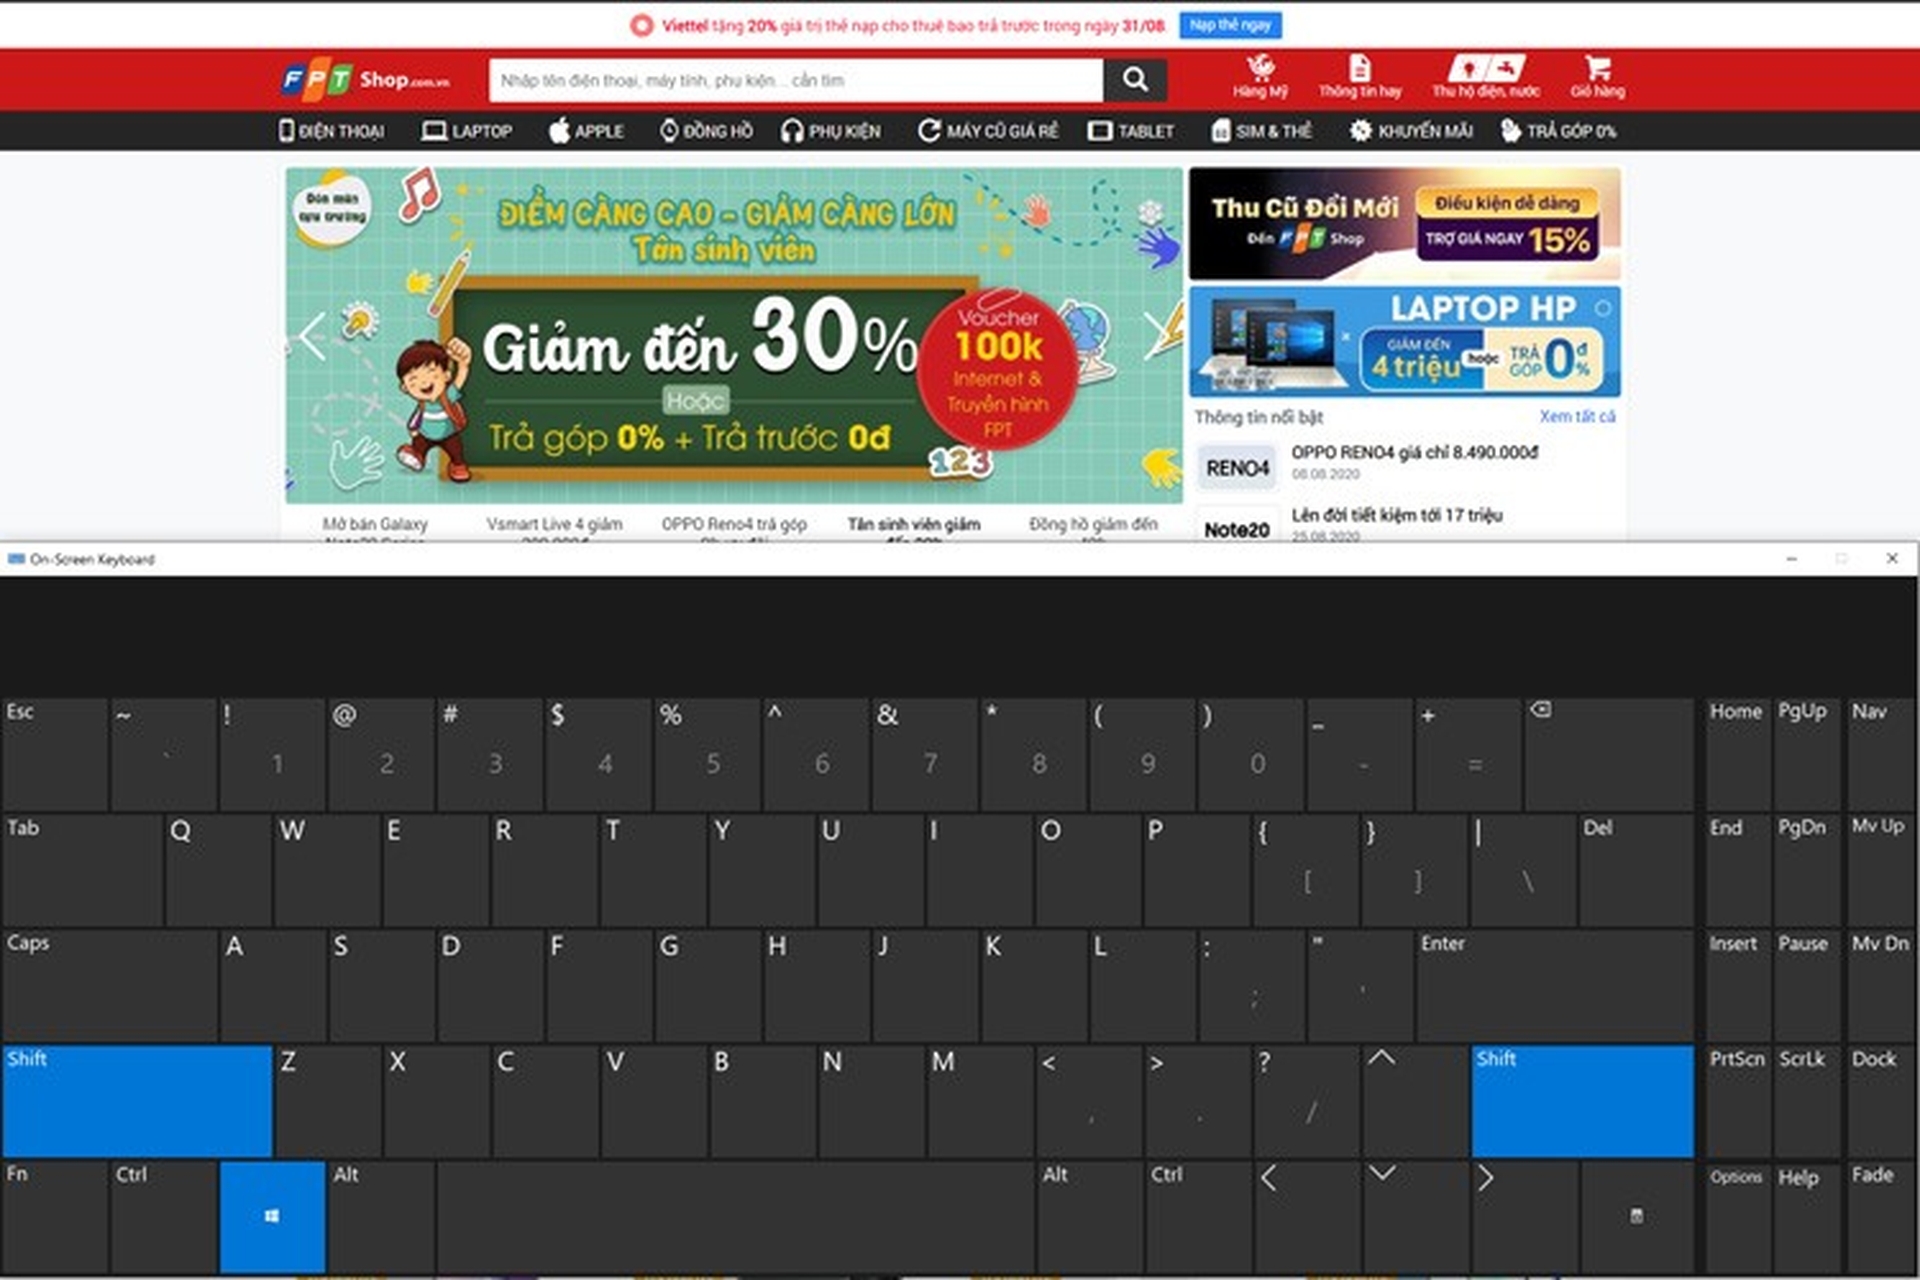Viewport: 1920px width, 1280px height.
Task: Open the ĐIỆN THOẠI menu
Action: (331, 131)
